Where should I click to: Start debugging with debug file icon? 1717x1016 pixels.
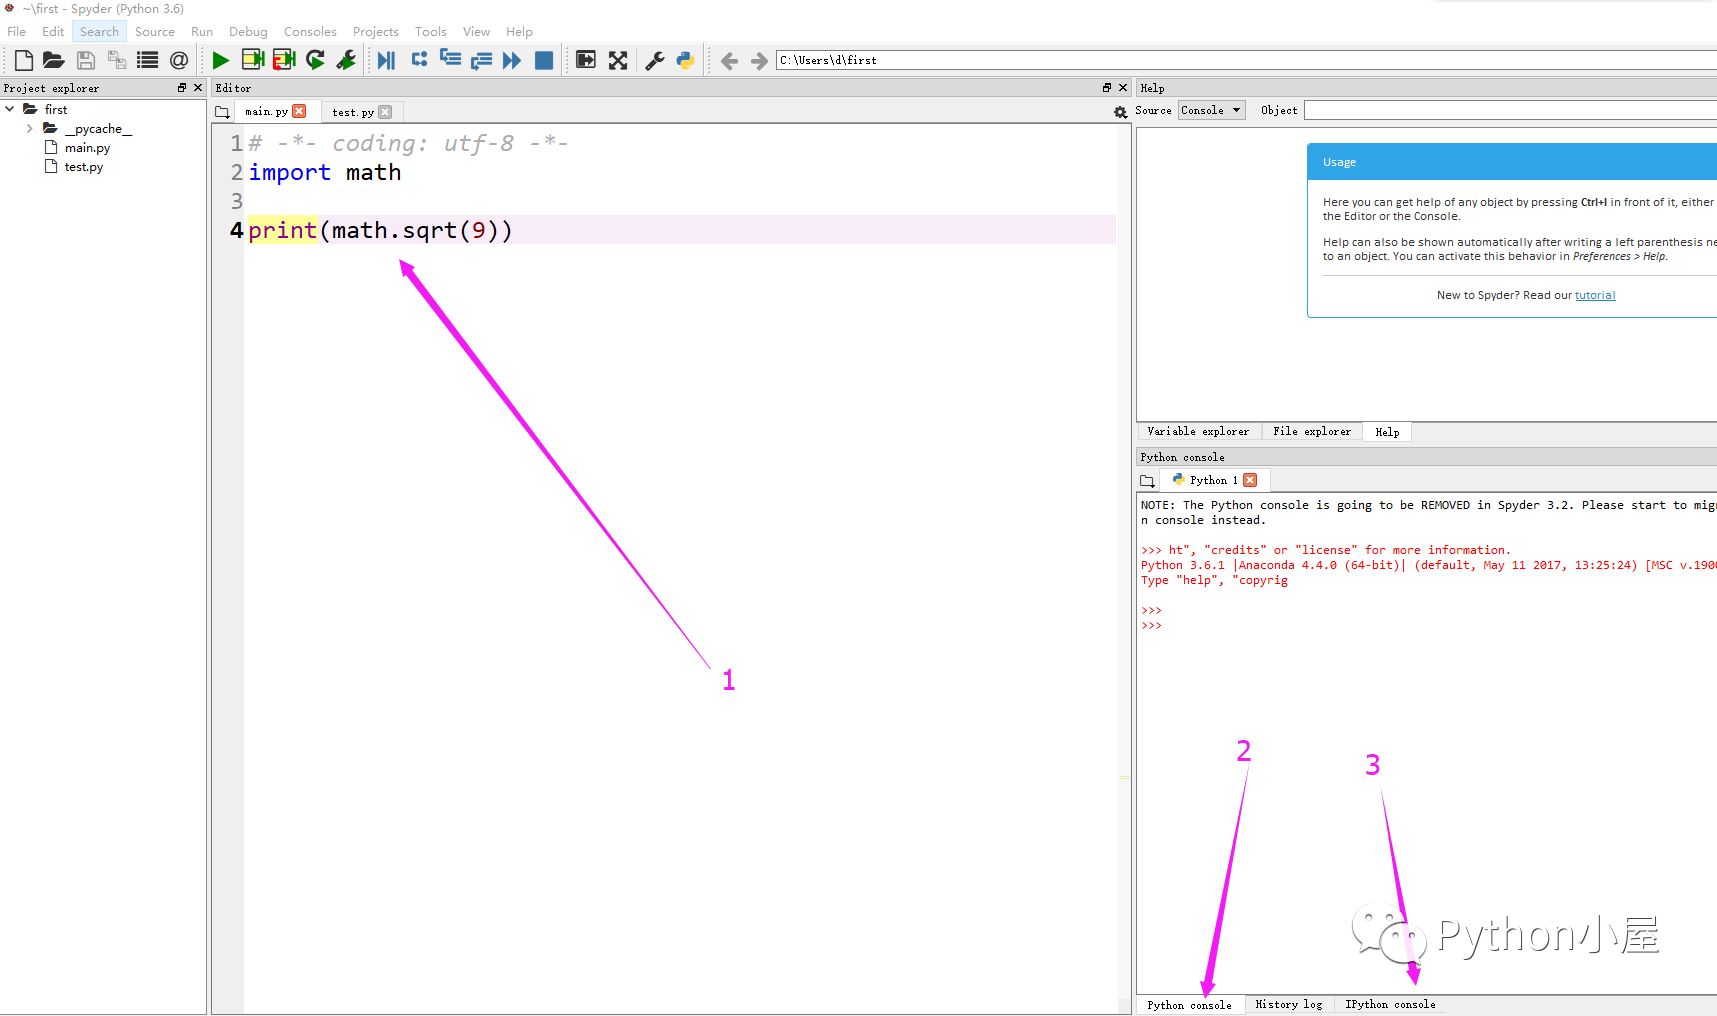coord(386,60)
